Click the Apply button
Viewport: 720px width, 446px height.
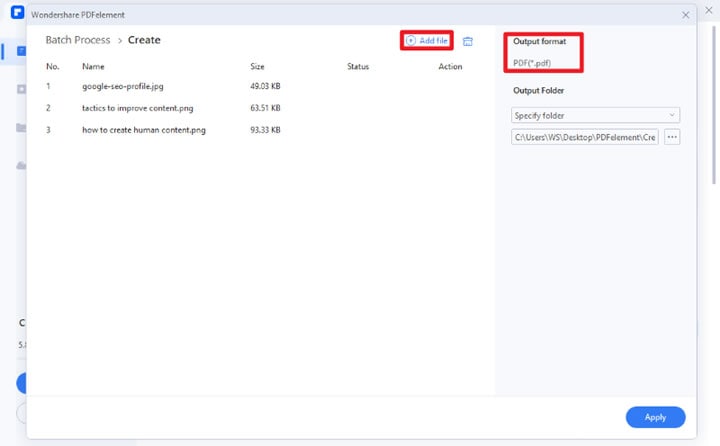point(655,417)
